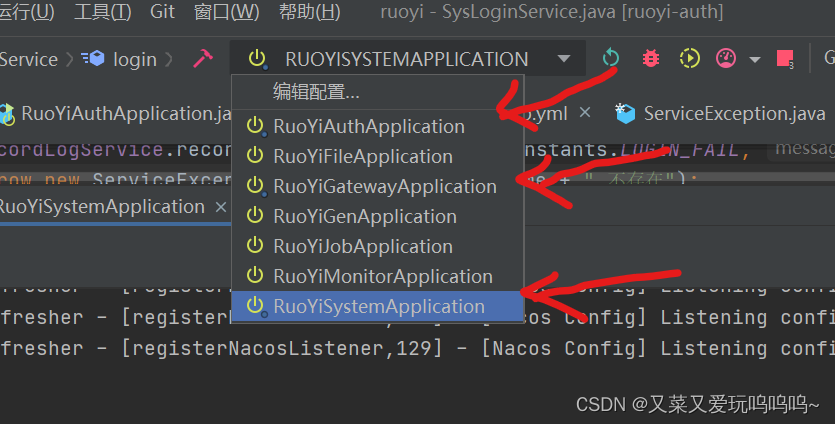The image size is (835, 424).
Task: Click the RuoYiAuthApplication.java file icon
Action: pyautogui.click(x=7, y=114)
